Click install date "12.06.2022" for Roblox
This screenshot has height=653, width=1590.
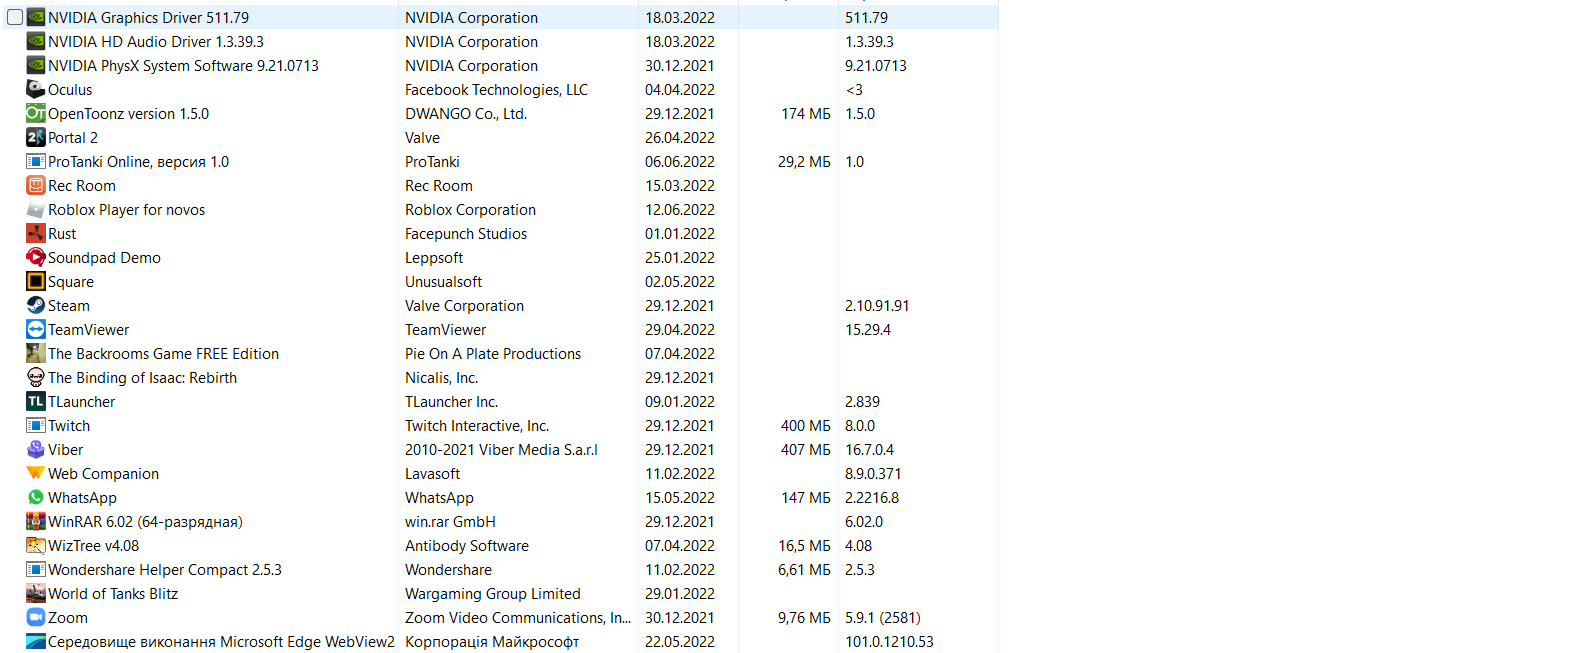pos(680,210)
